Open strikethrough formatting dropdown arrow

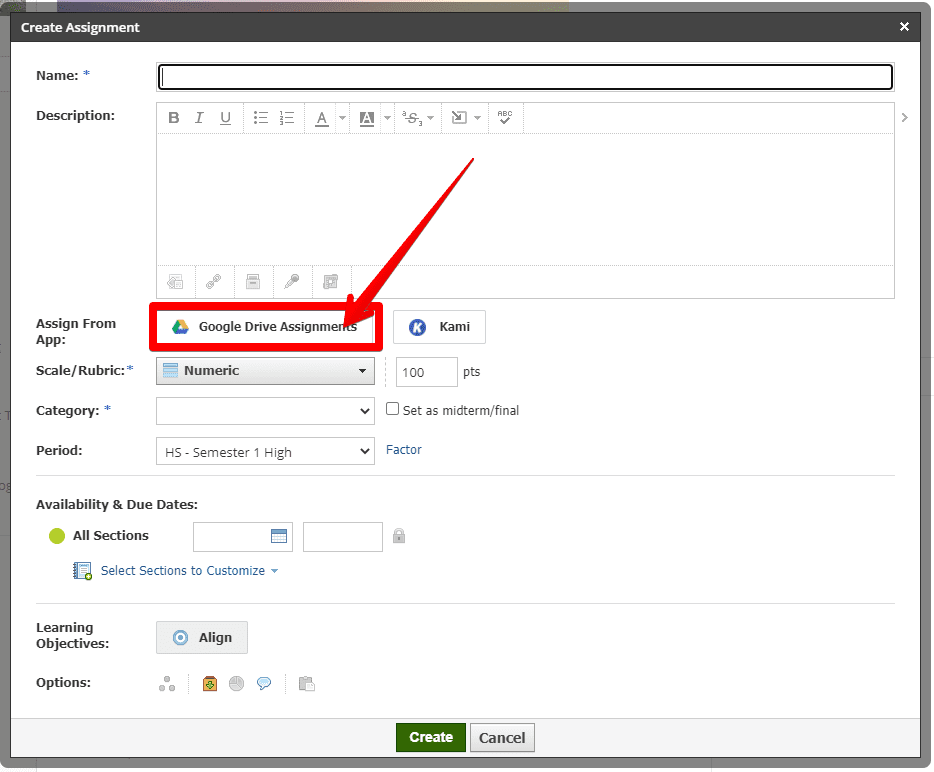point(431,118)
